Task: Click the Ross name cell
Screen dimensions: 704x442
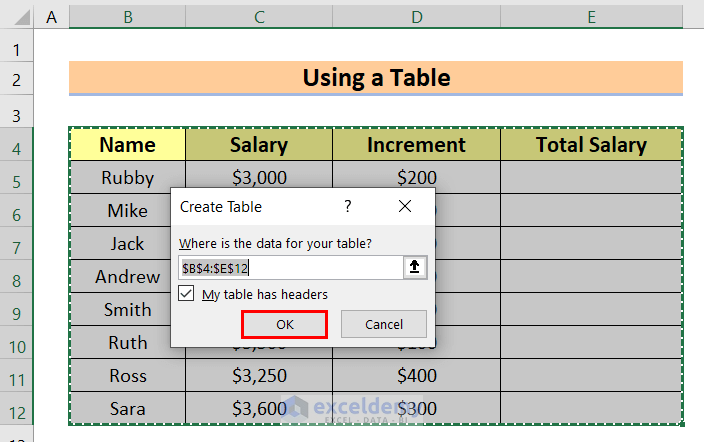Action: point(128,376)
